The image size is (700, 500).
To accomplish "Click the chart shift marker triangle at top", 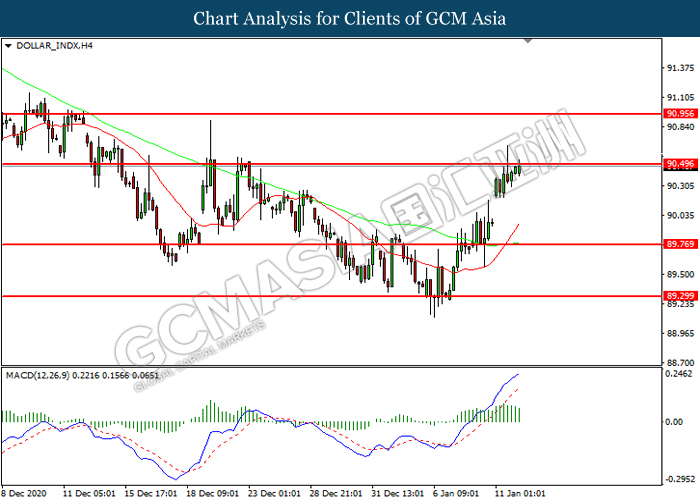I will 528,41.
